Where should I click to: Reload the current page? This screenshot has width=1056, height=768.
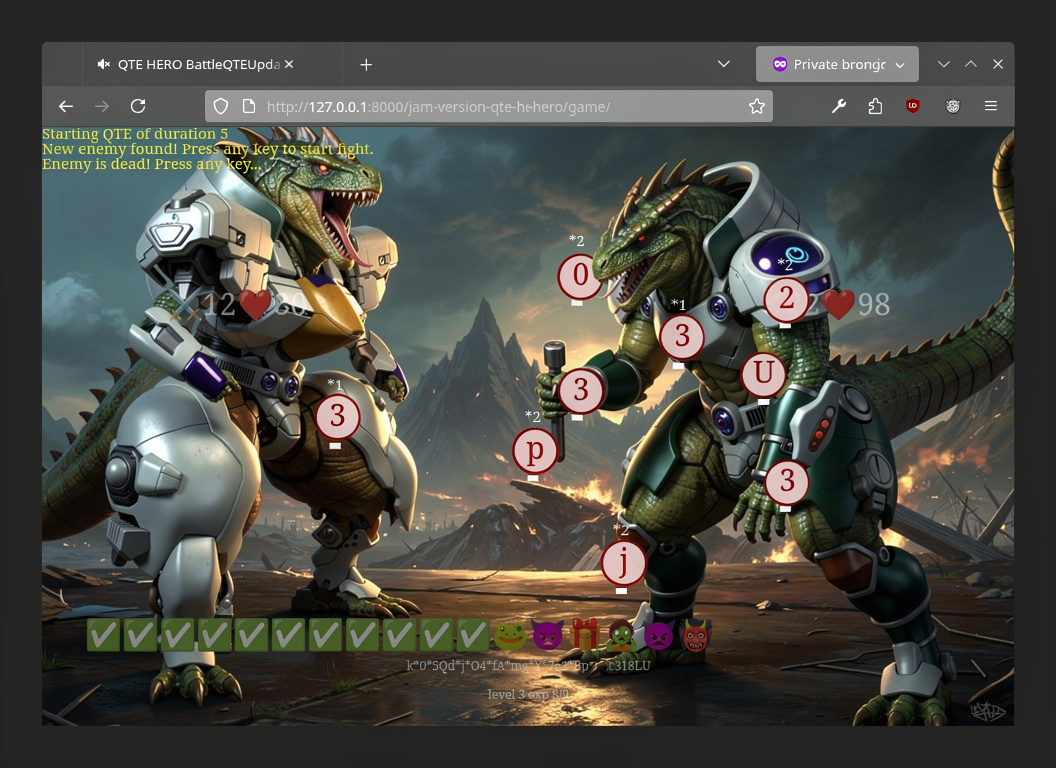point(138,106)
